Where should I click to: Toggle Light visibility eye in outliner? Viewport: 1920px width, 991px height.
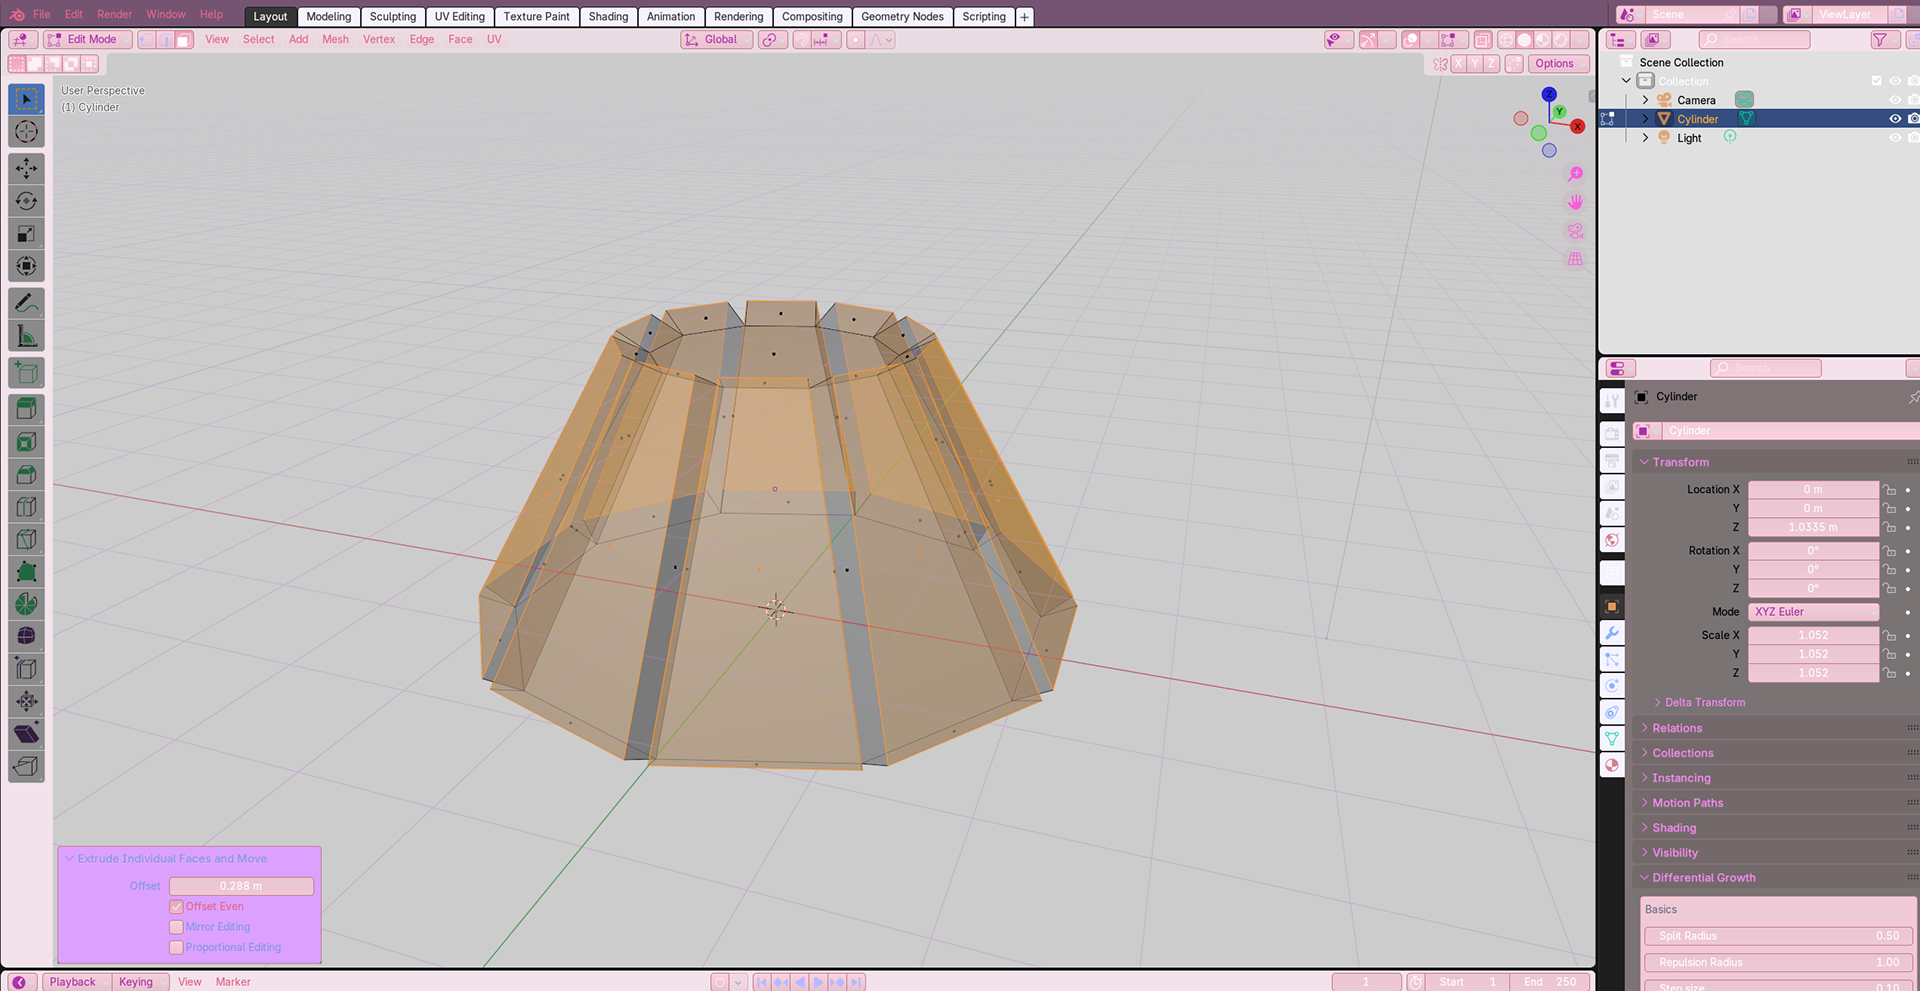pos(1895,138)
